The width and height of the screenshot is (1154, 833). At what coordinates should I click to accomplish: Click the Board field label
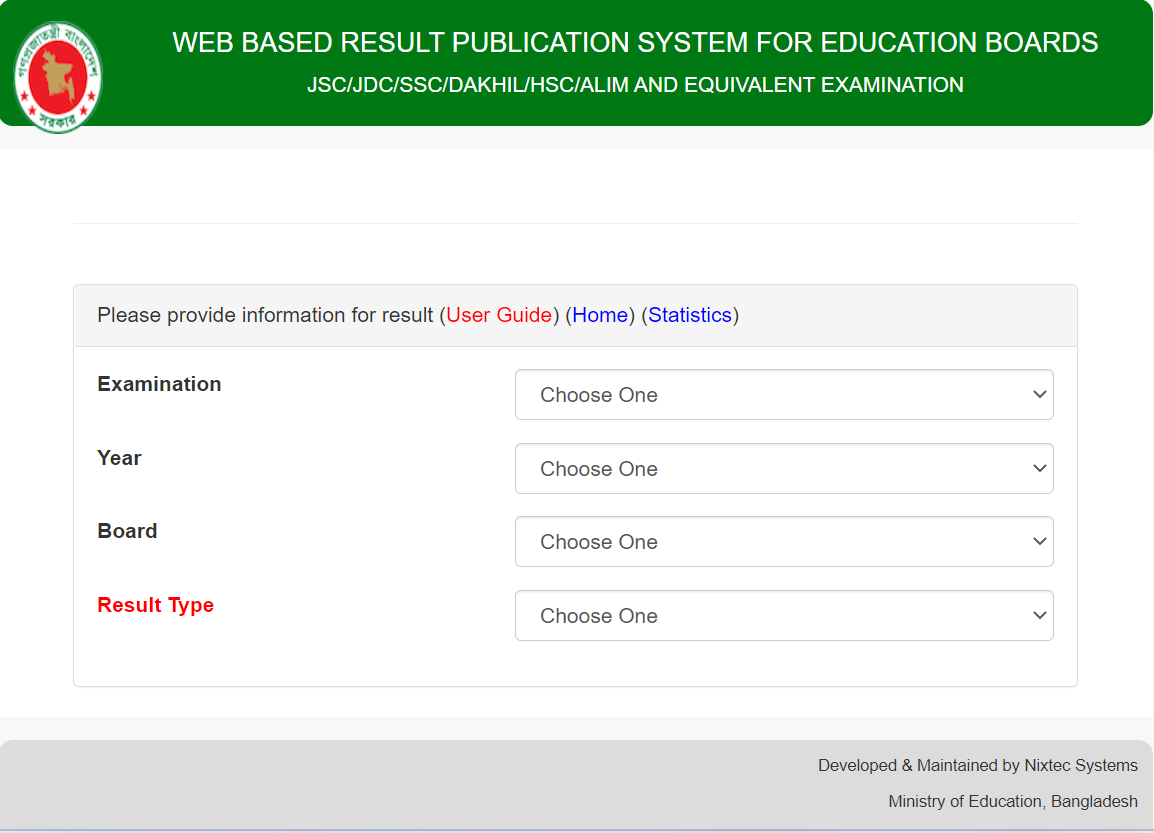[x=127, y=531]
